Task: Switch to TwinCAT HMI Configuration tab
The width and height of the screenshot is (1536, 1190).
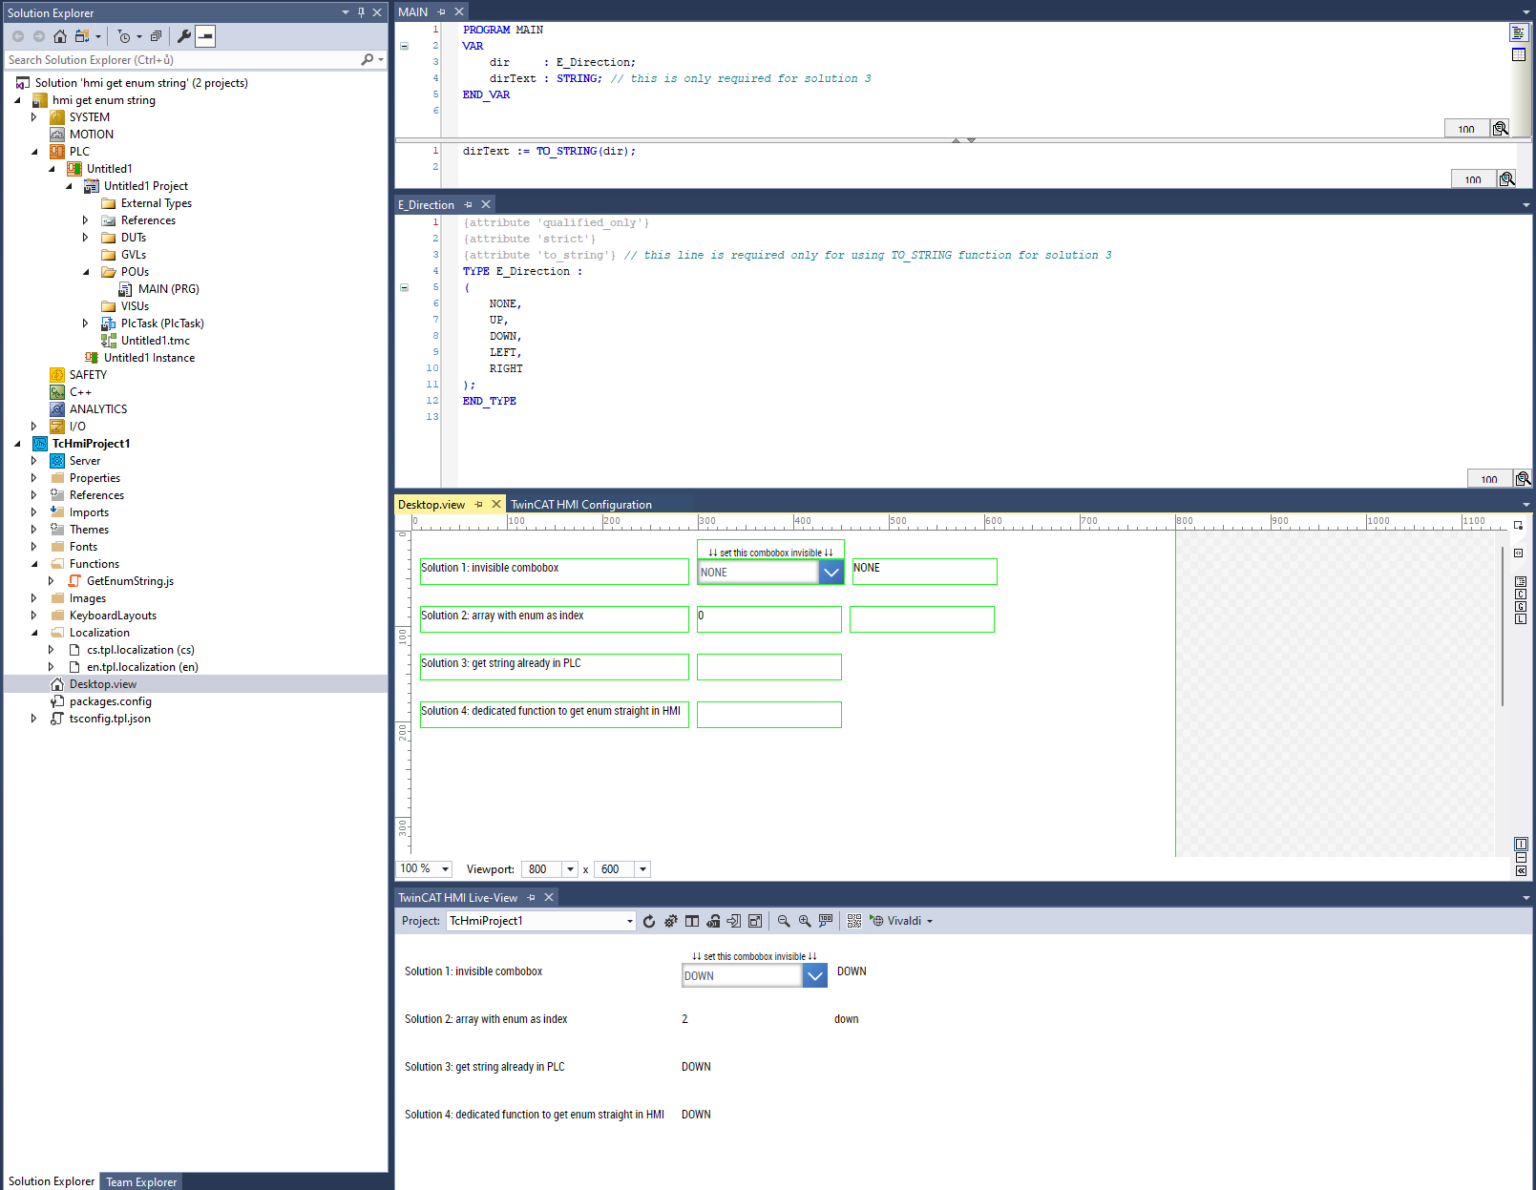Action: [581, 505]
